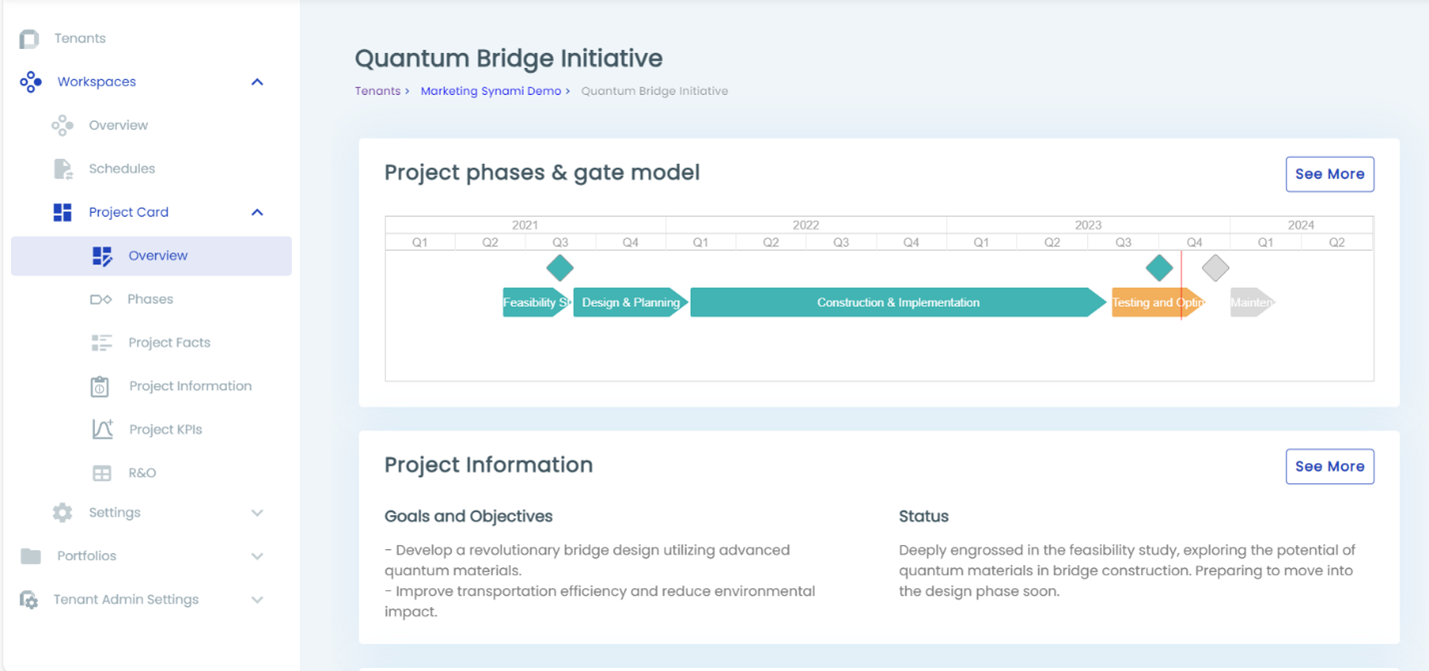This screenshot has height=671, width=1429.
Task: Open Marketing Synami Demo breadcrumb link
Action: pos(490,91)
